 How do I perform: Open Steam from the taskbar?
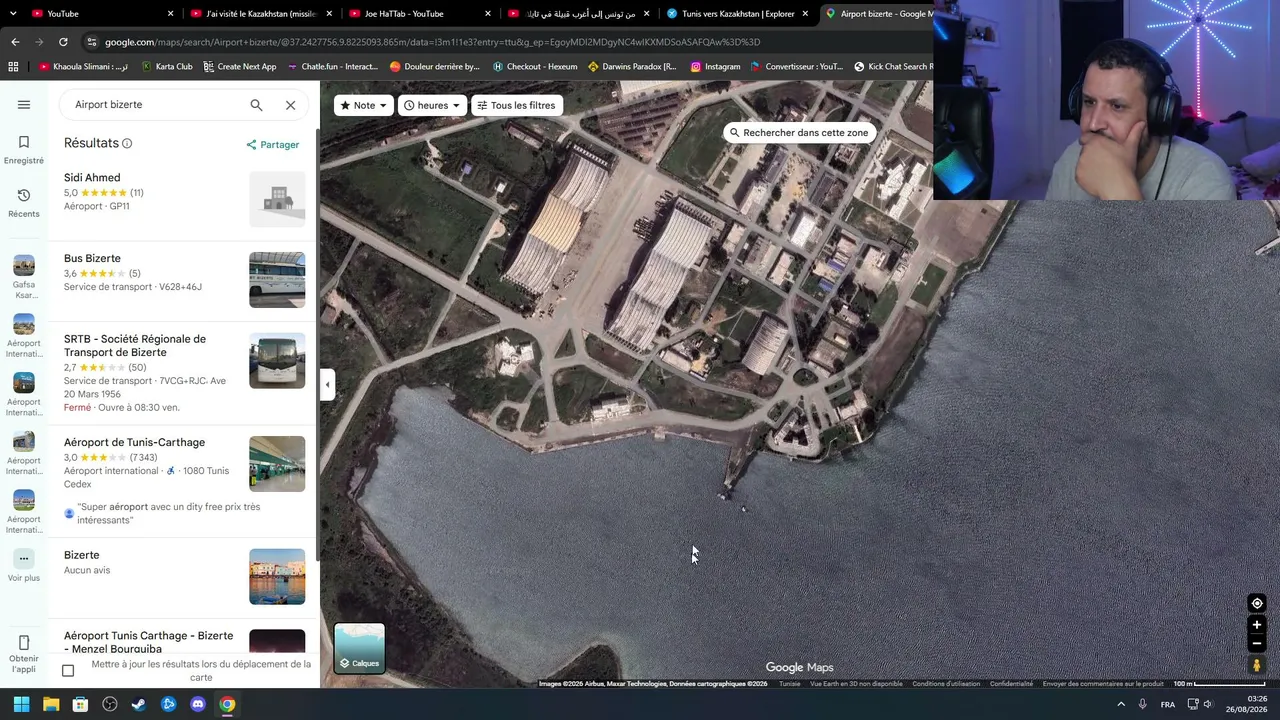point(139,704)
